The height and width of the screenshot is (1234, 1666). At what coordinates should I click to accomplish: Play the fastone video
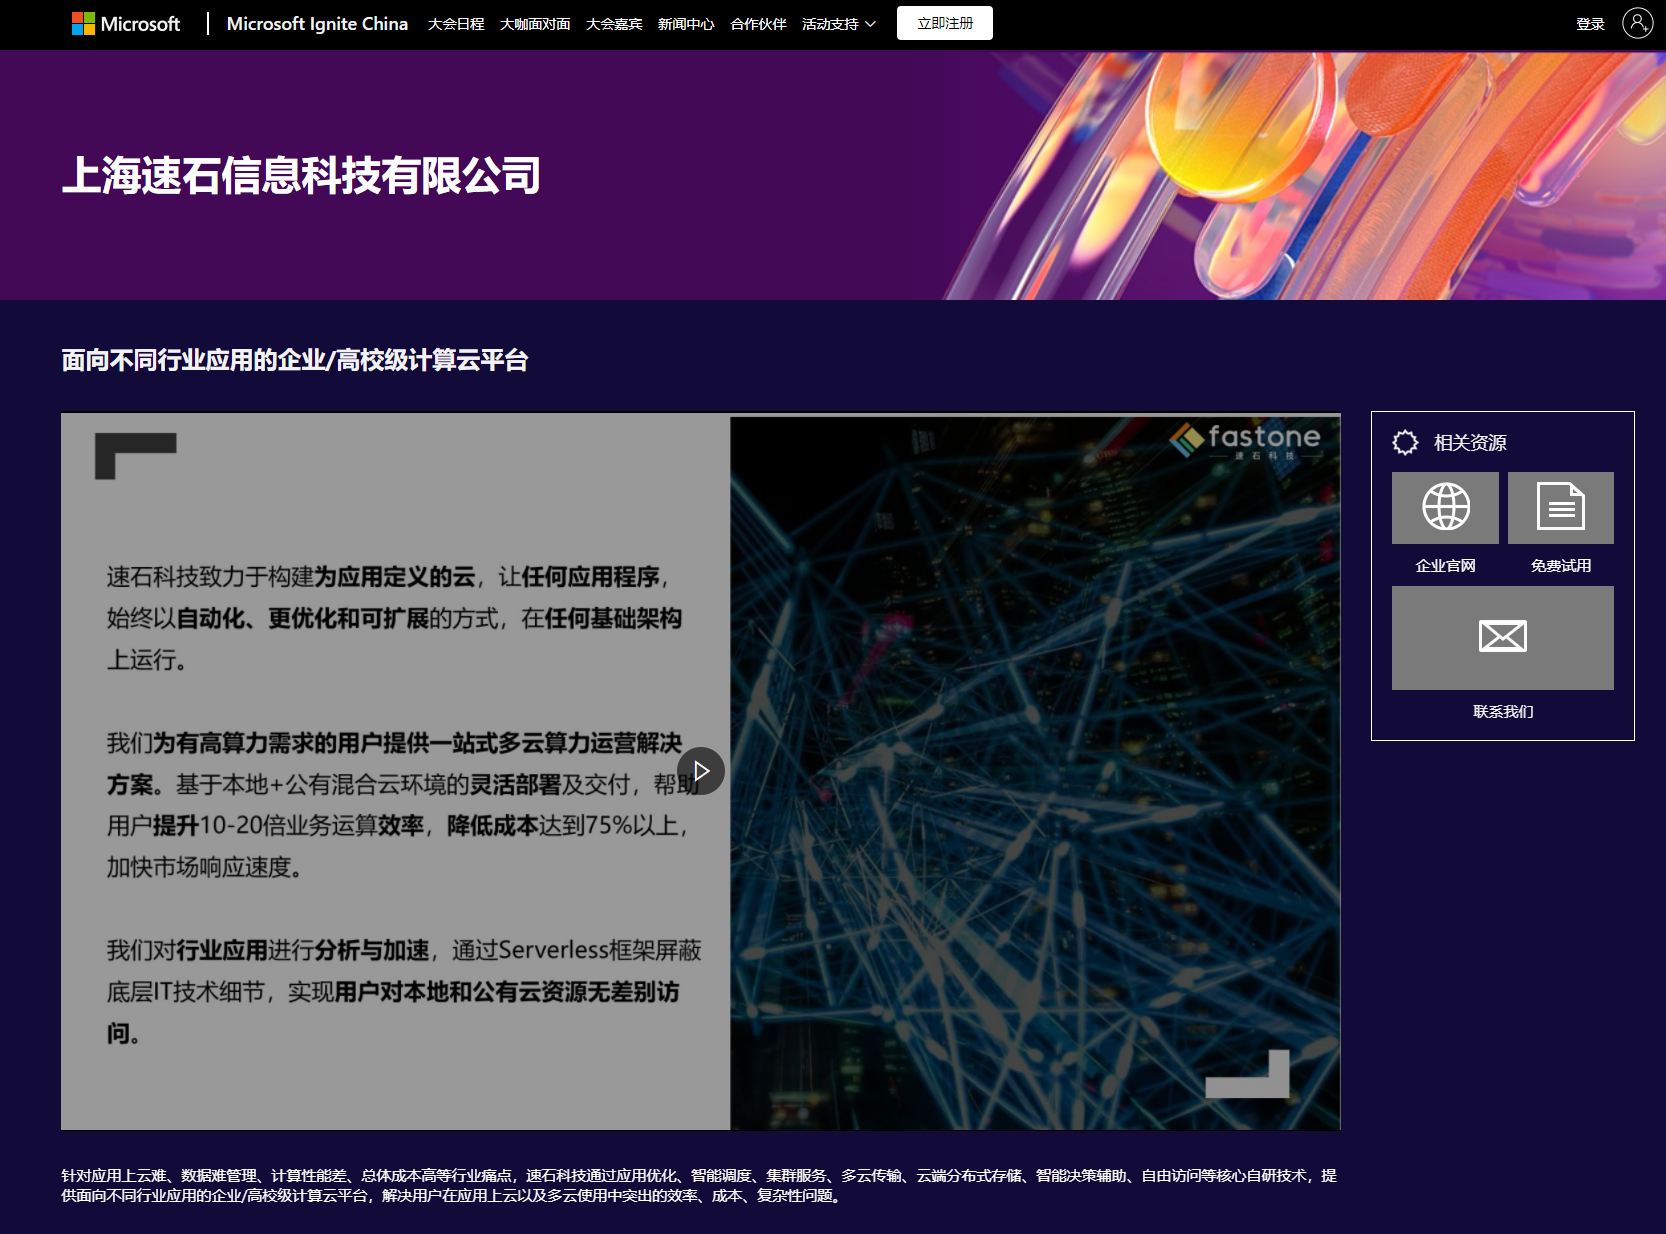700,771
